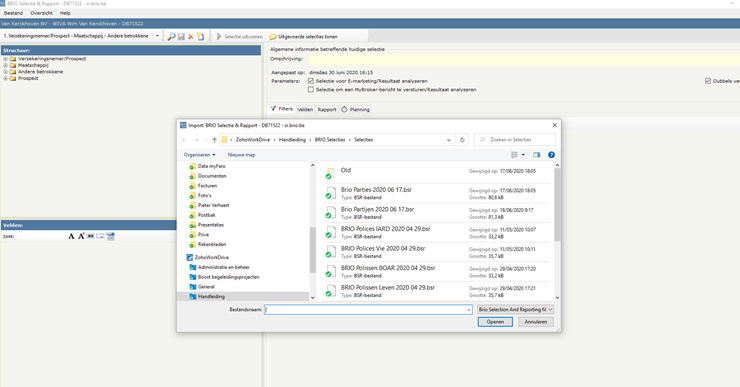Click the Selectie uitvoeren play icon

coord(219,36)
